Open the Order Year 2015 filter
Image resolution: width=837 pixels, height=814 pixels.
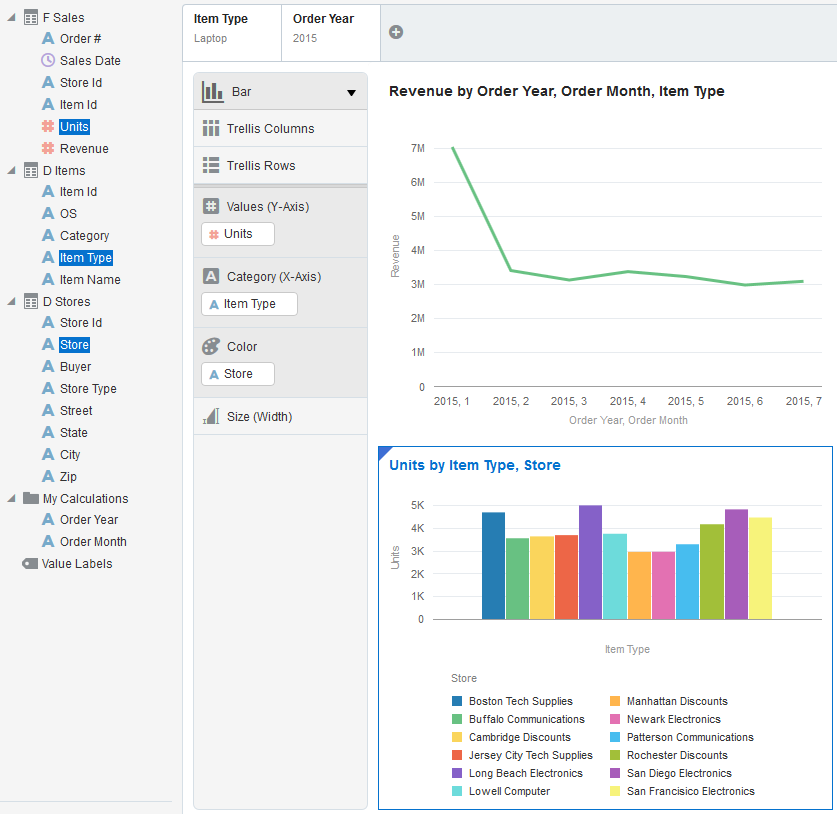[x=331, y=33]
